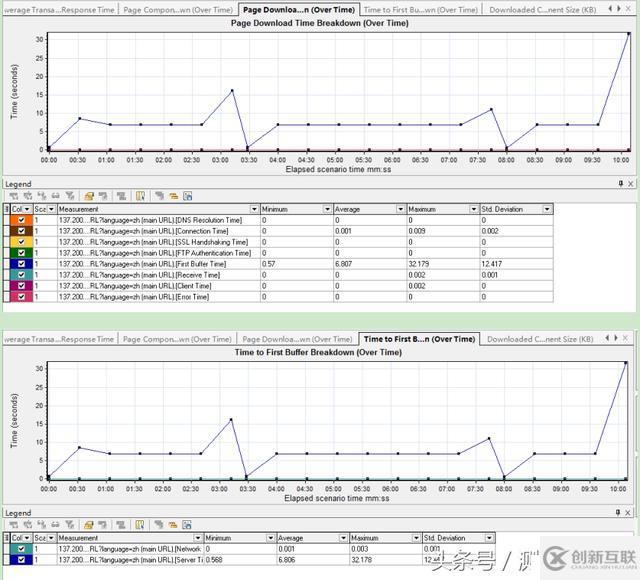Switch to Downloaded Component Size tab in lower pane
Screen dimensions: 640x580
(540, 339)
